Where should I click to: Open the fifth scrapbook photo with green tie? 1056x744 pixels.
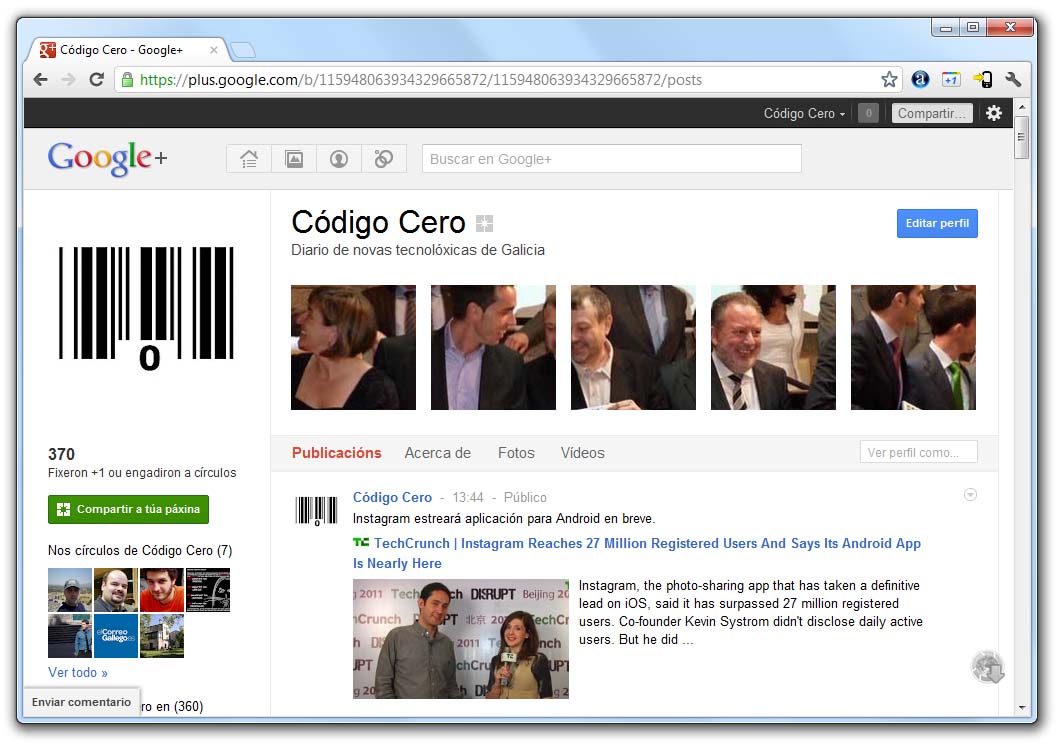pos(913,347)
